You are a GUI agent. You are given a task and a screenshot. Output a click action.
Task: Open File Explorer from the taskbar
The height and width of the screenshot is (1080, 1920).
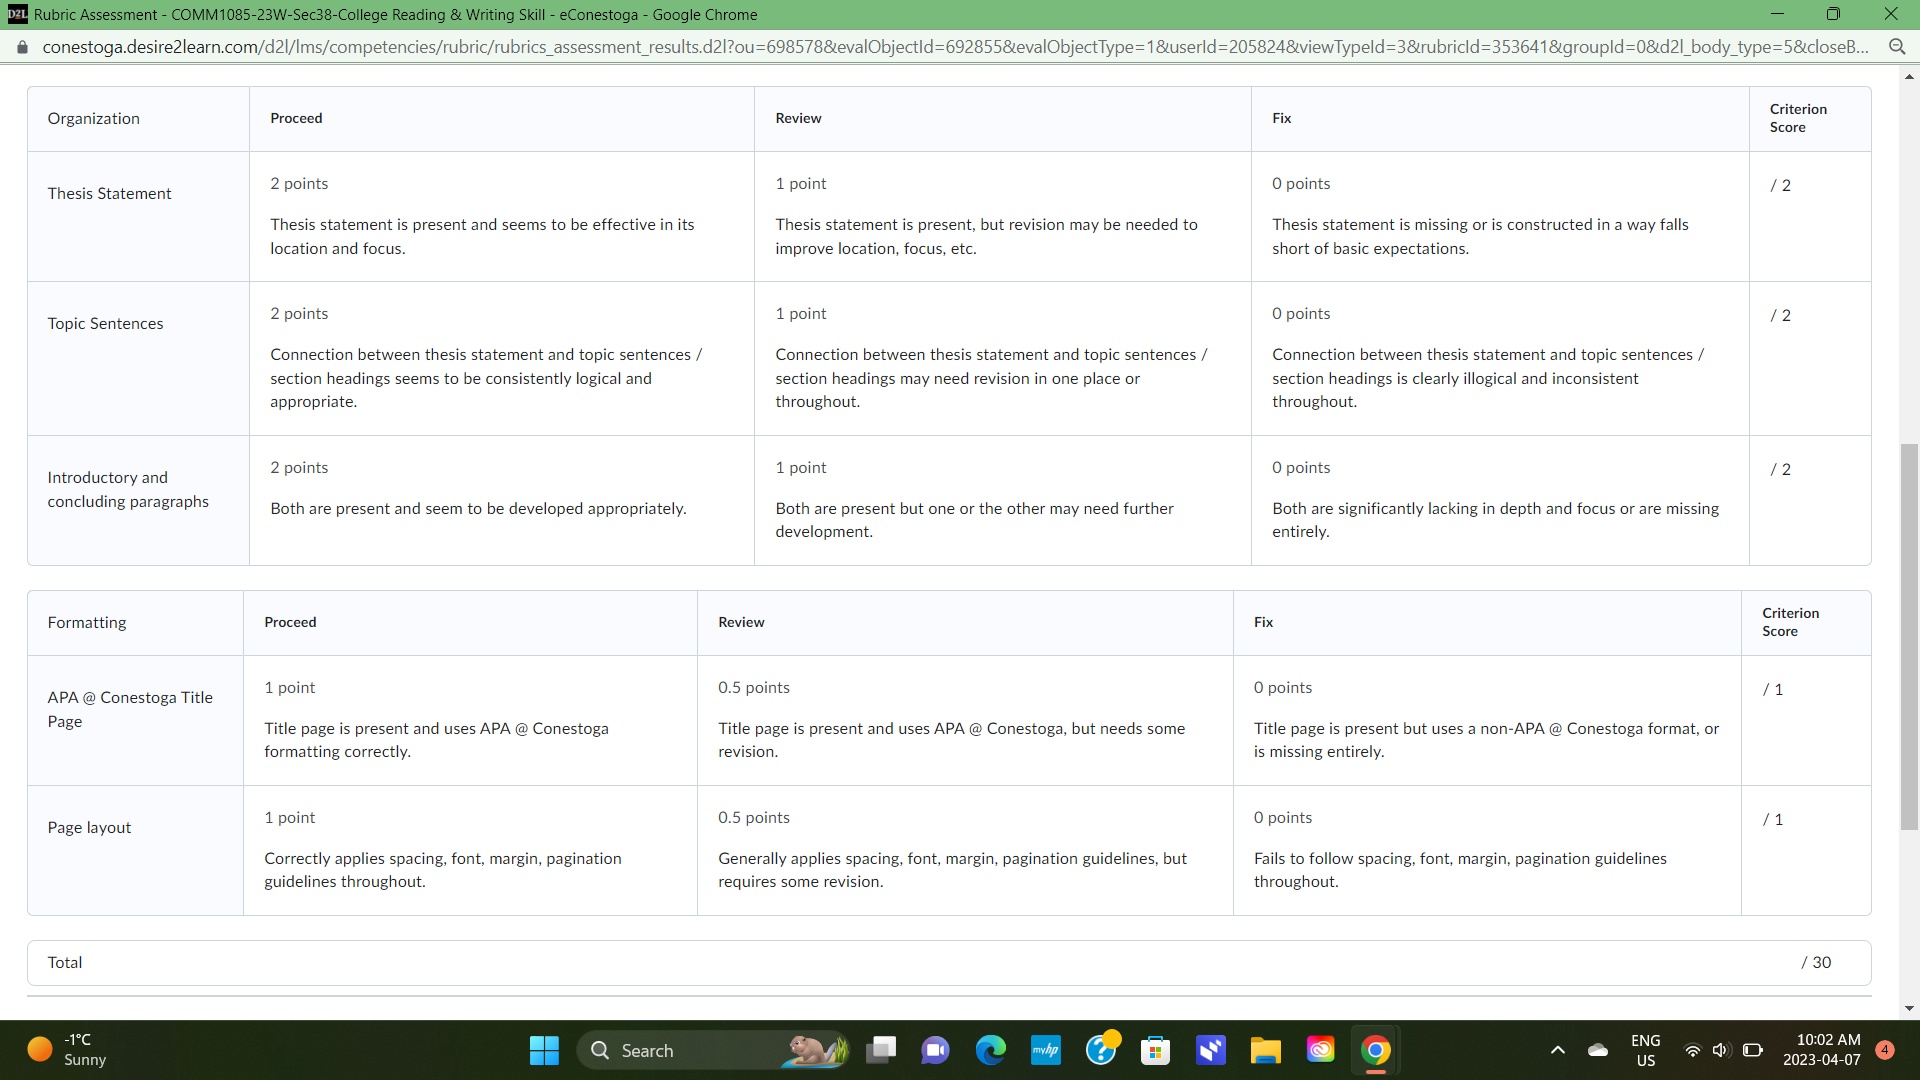point(1265,1050)
